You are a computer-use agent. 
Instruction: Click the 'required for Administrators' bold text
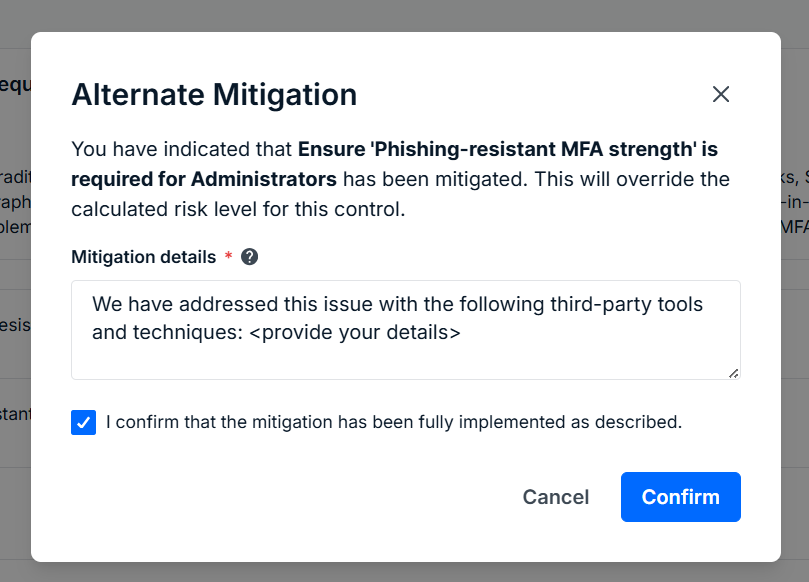(204, 179)
